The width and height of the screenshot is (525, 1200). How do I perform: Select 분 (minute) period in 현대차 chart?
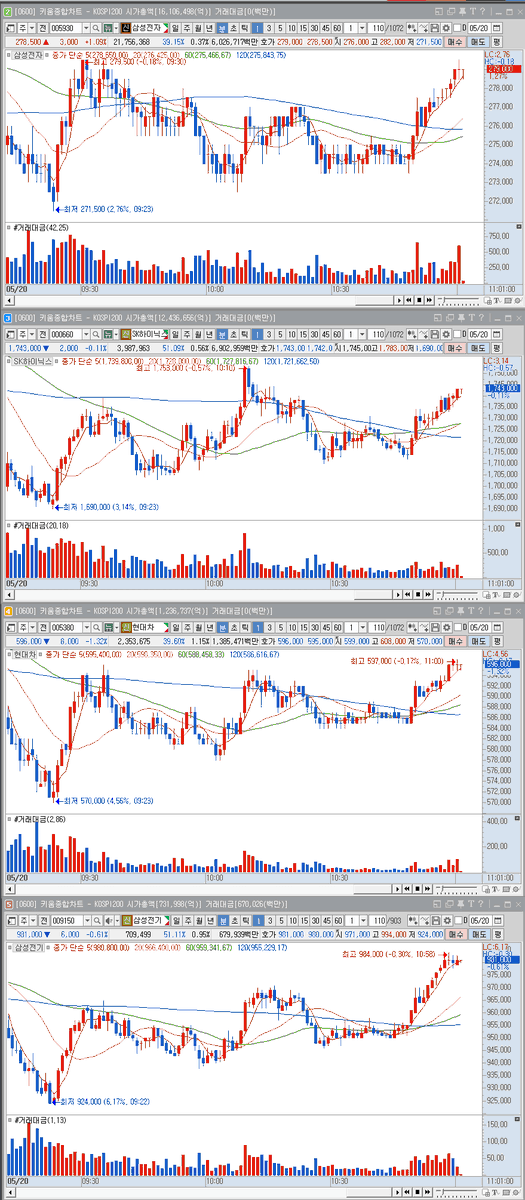[x=221, y=625]
